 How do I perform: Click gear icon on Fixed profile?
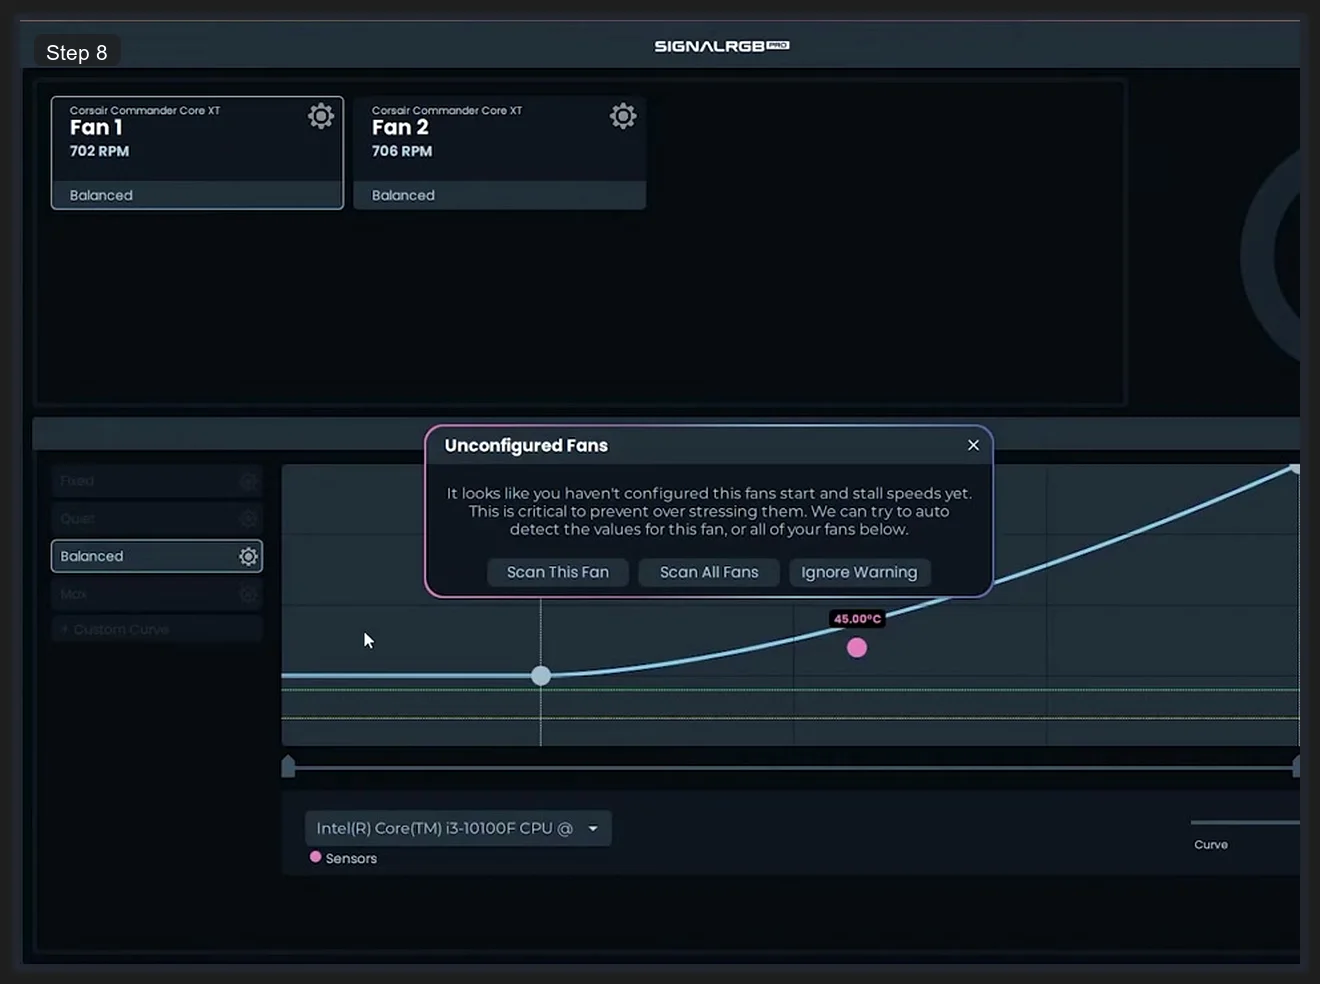click(248, 482)
